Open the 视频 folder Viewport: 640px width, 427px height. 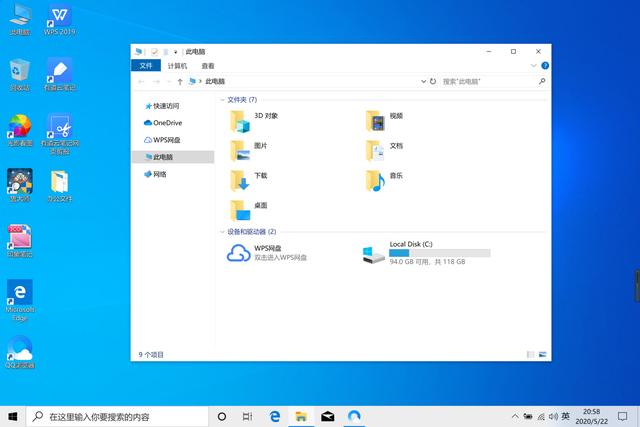click(384, 121)
